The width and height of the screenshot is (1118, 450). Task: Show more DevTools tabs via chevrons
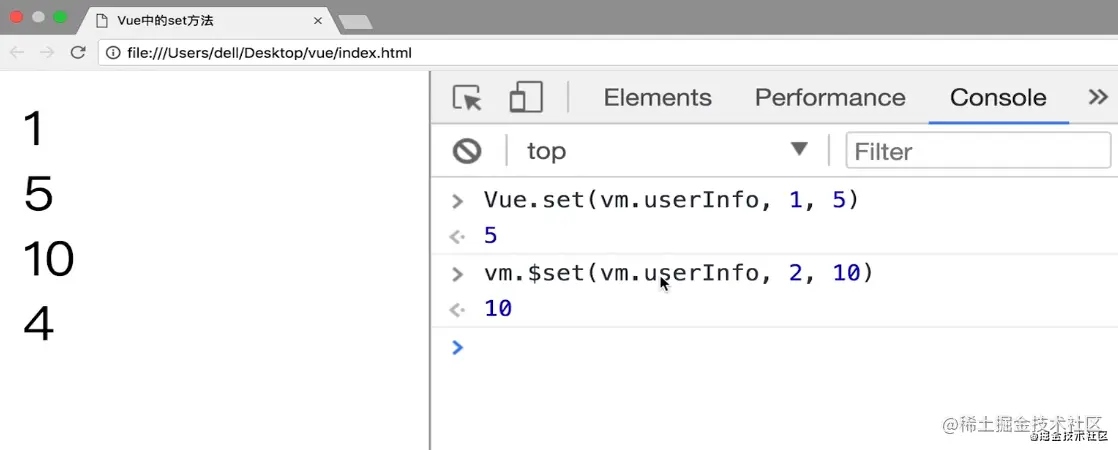click(1098, 97)
